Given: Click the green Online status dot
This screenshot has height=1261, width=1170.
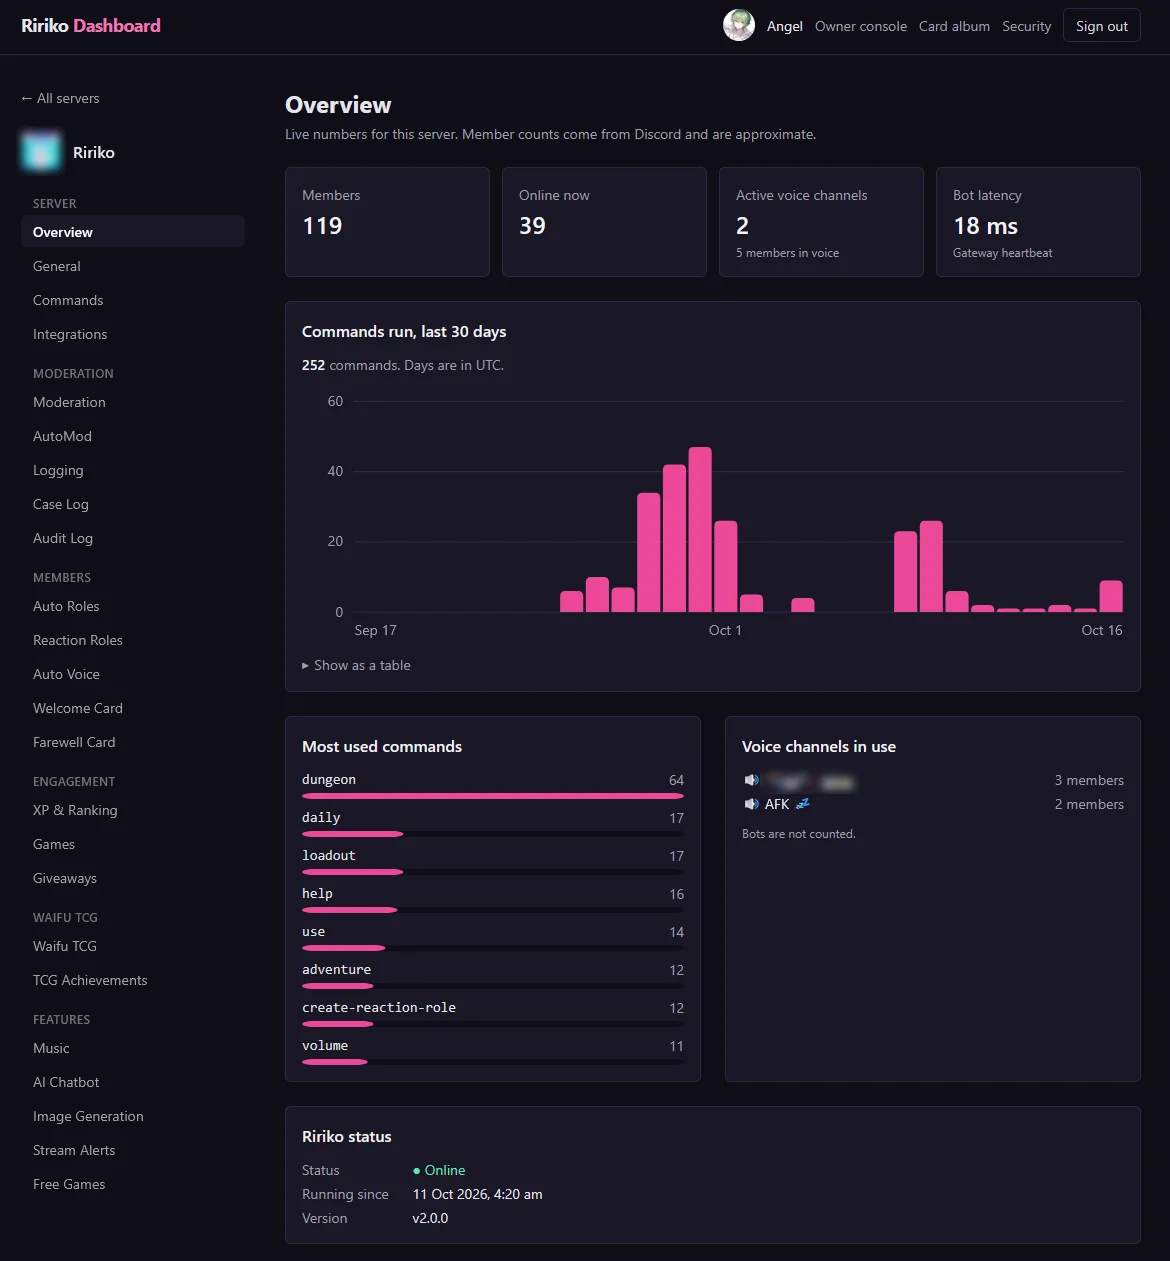Looking at the screenshot, I should [x=416, y=1171].
